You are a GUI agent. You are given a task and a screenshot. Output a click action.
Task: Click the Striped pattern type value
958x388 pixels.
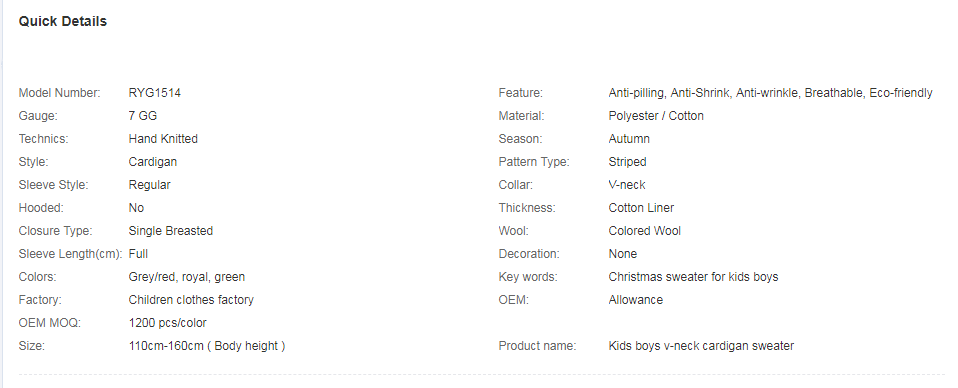click(x=627, y=162)
